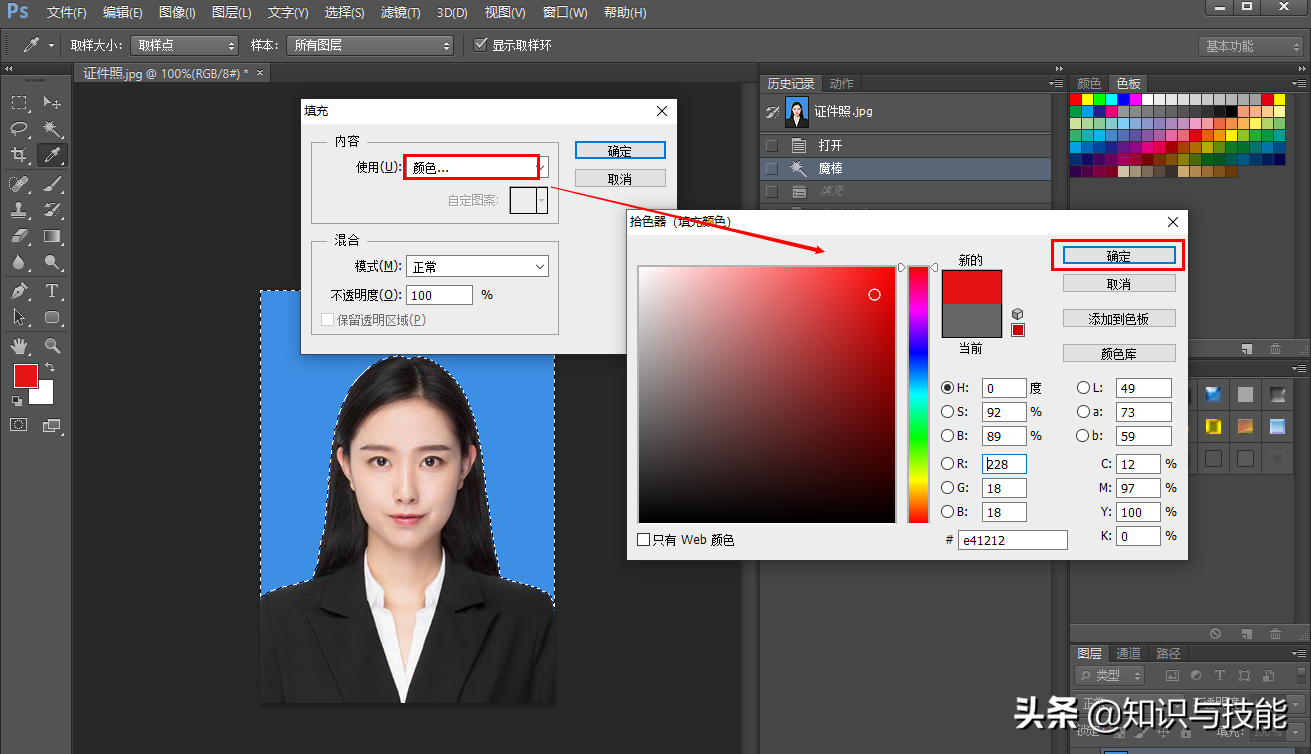Screen dimensions: 1311x754
Task: Select the Brush tool
Action: (52, 183)
